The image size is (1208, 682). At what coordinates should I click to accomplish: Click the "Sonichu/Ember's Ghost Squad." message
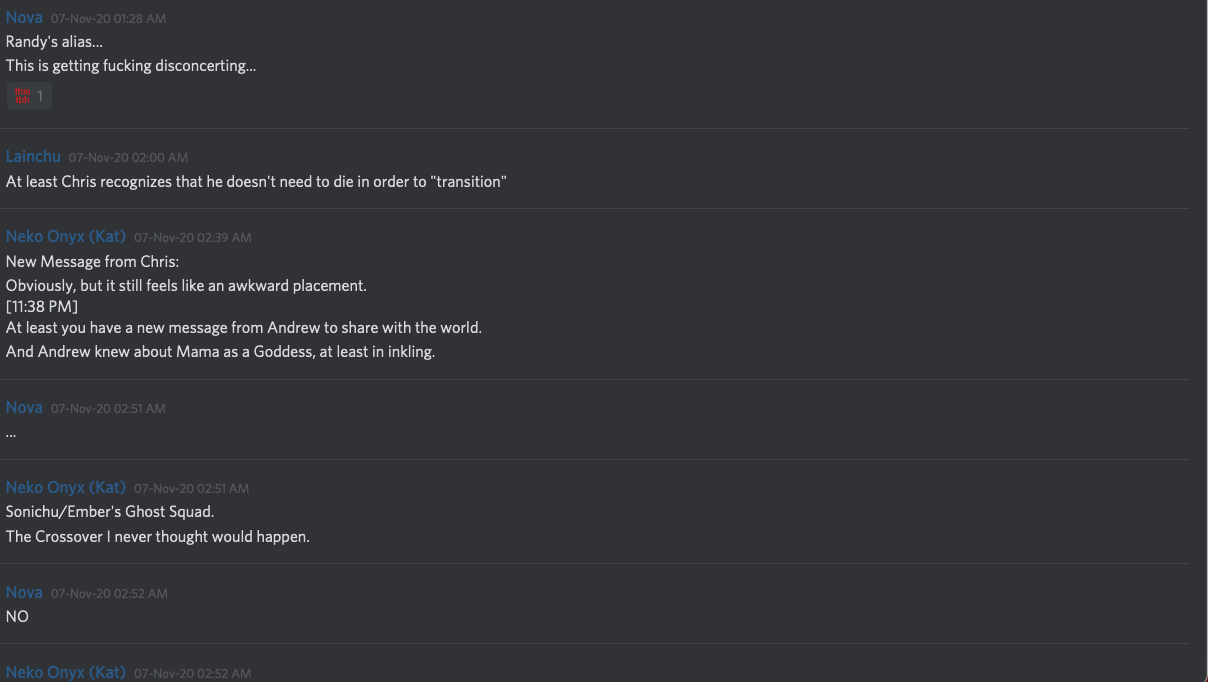110,512
